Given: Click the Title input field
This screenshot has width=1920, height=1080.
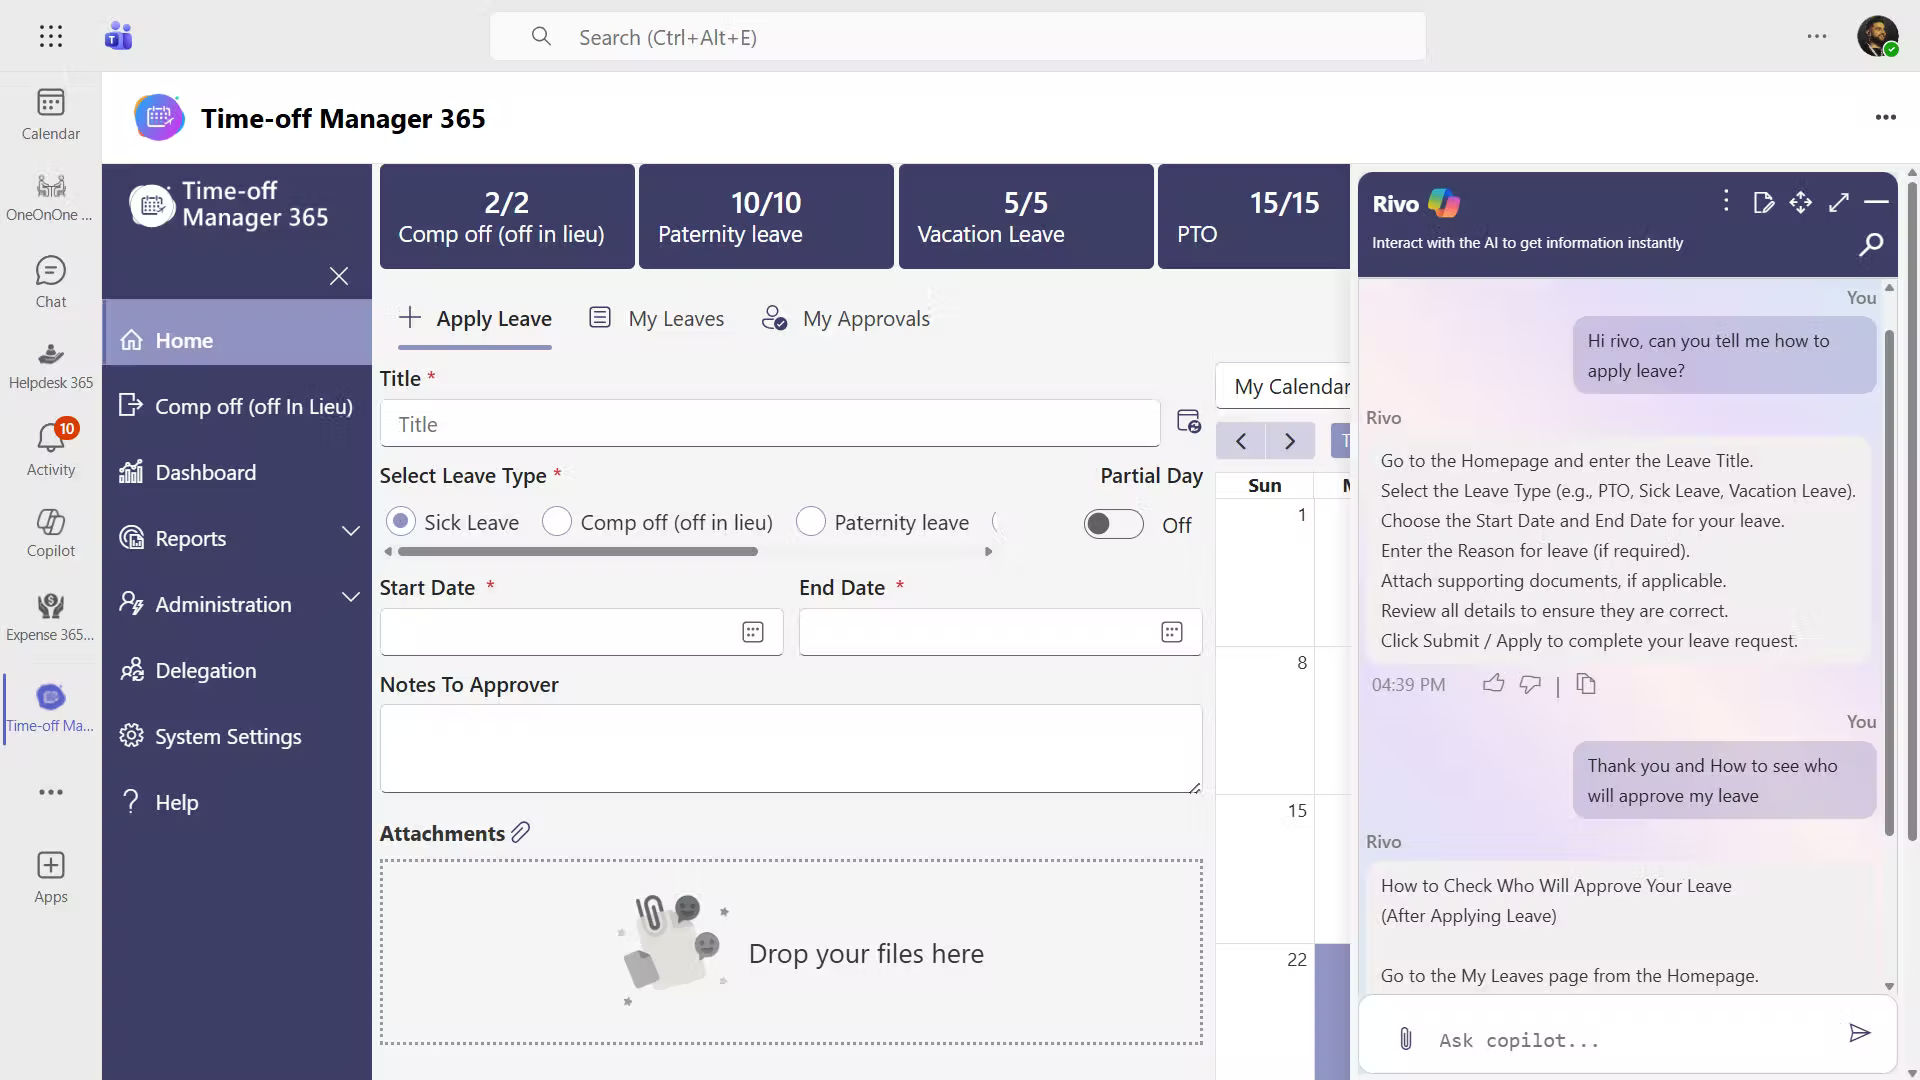Looking at the screenshot, I should tap(769, 424).
